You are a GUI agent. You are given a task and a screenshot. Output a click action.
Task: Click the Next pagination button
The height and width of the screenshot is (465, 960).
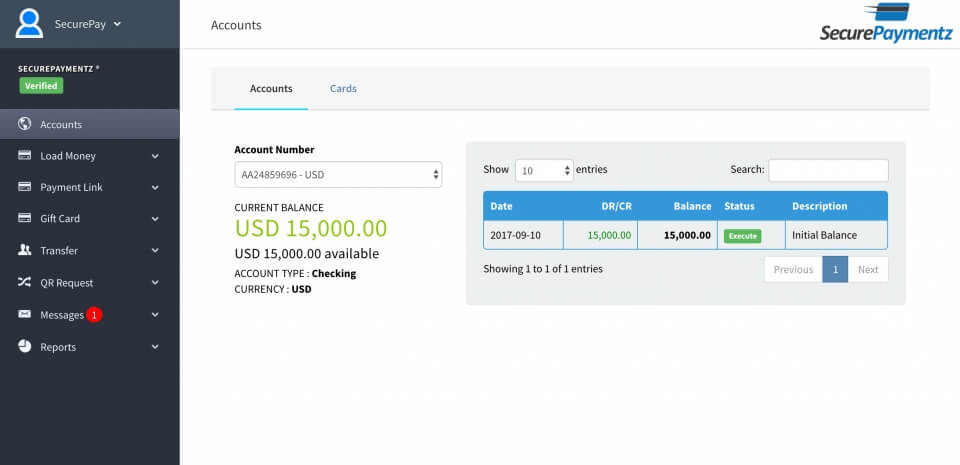click(x=867, y=269)
